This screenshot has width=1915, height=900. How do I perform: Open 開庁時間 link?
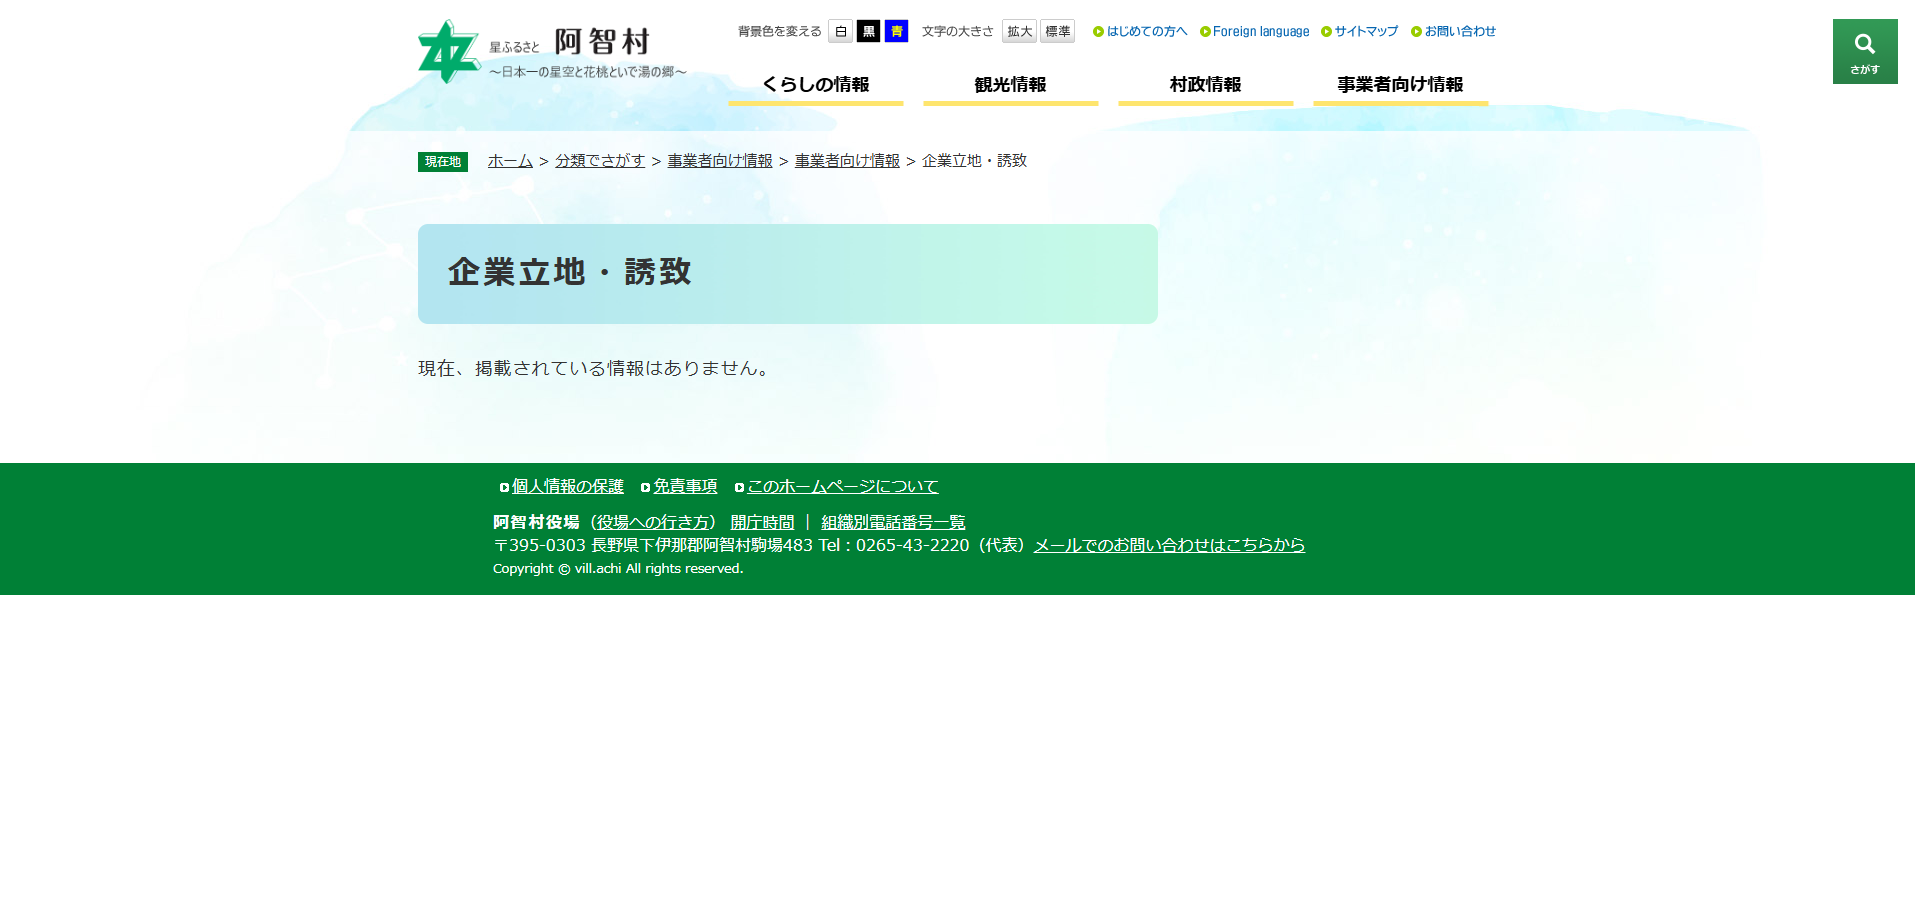[762, 522]
